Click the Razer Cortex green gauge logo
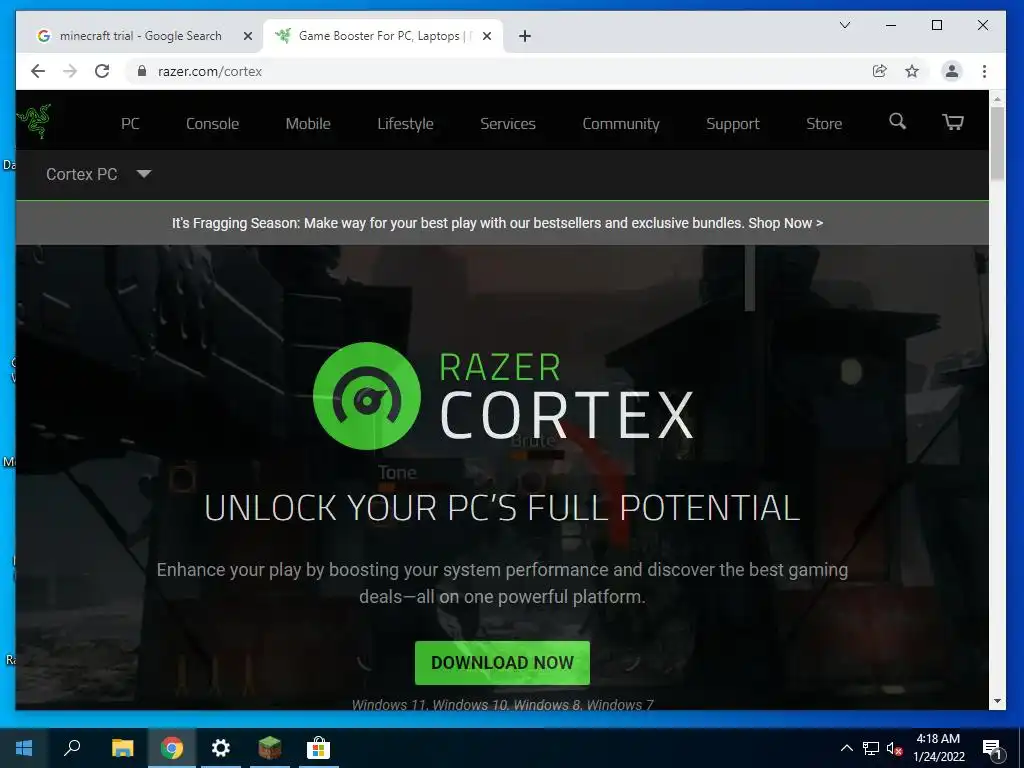Image resolution: width=1024 pixels, height=768 pixels. pos(366,396)
